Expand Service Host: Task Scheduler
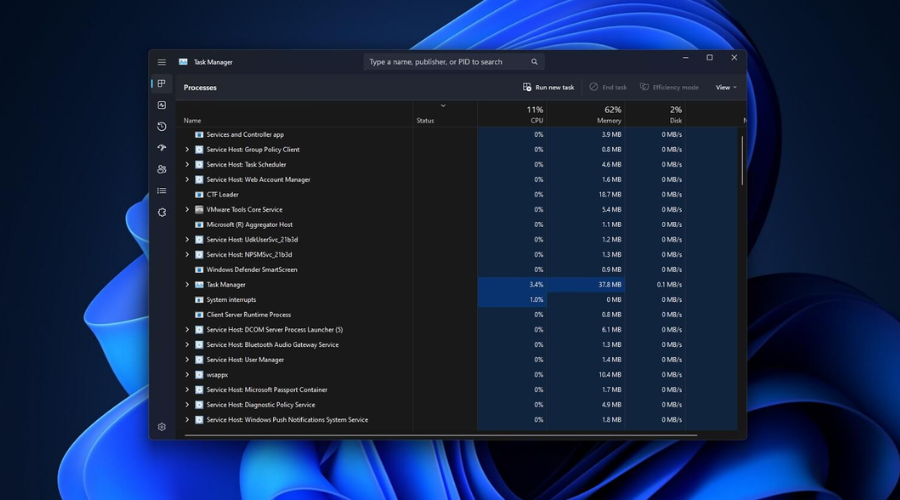 (x=187, y=165)
